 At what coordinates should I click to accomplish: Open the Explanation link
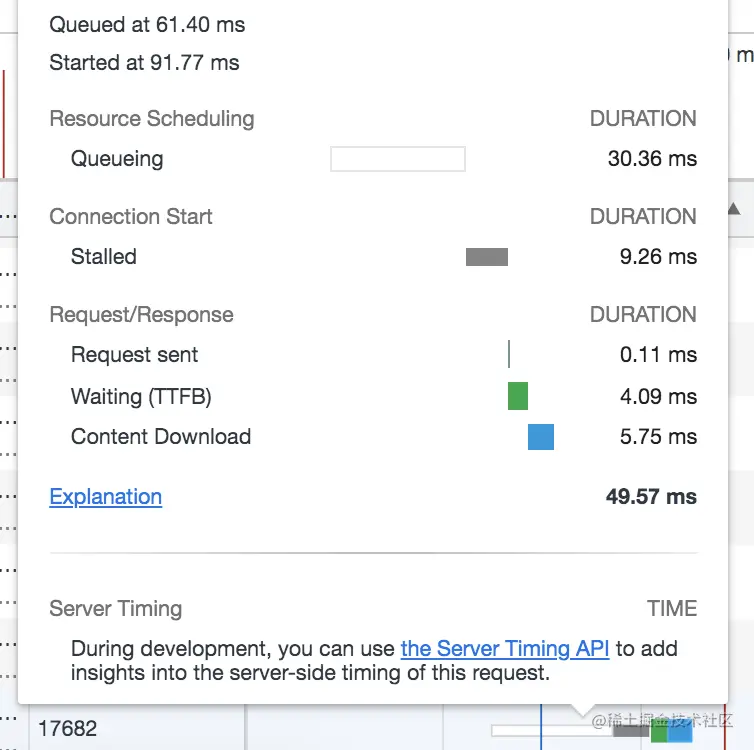coord(105,497)
